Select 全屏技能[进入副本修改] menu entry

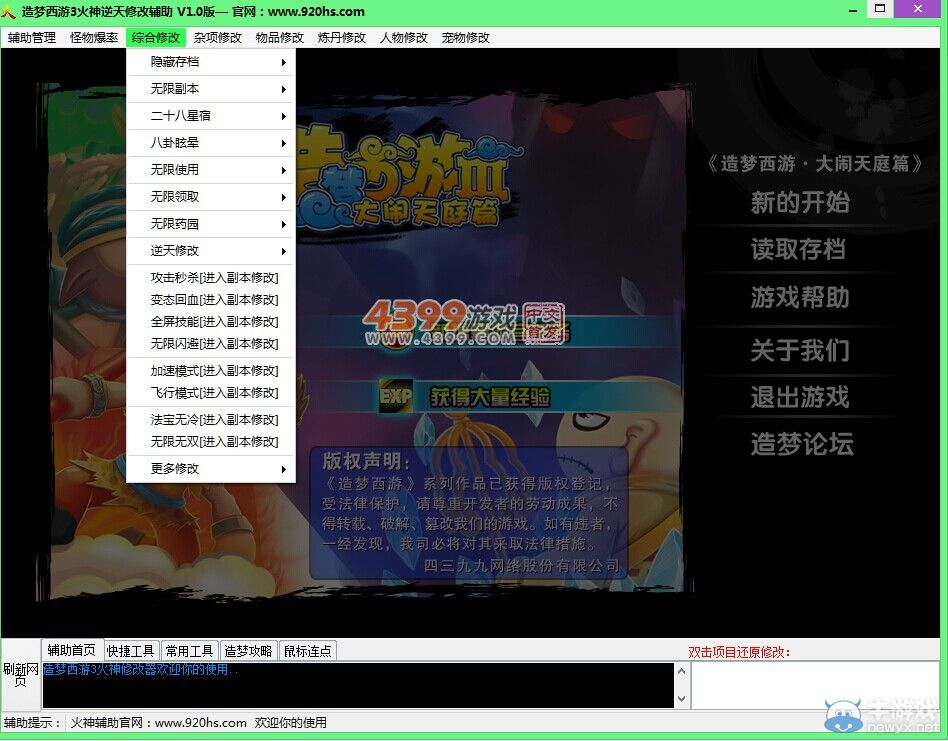click(x=210, y=322)
